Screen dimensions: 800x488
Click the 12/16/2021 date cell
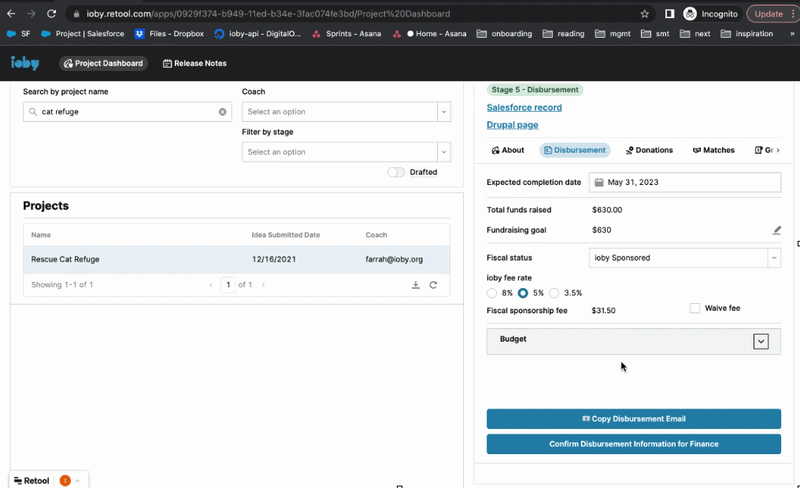pyautogui.click(x=274, y=259)
